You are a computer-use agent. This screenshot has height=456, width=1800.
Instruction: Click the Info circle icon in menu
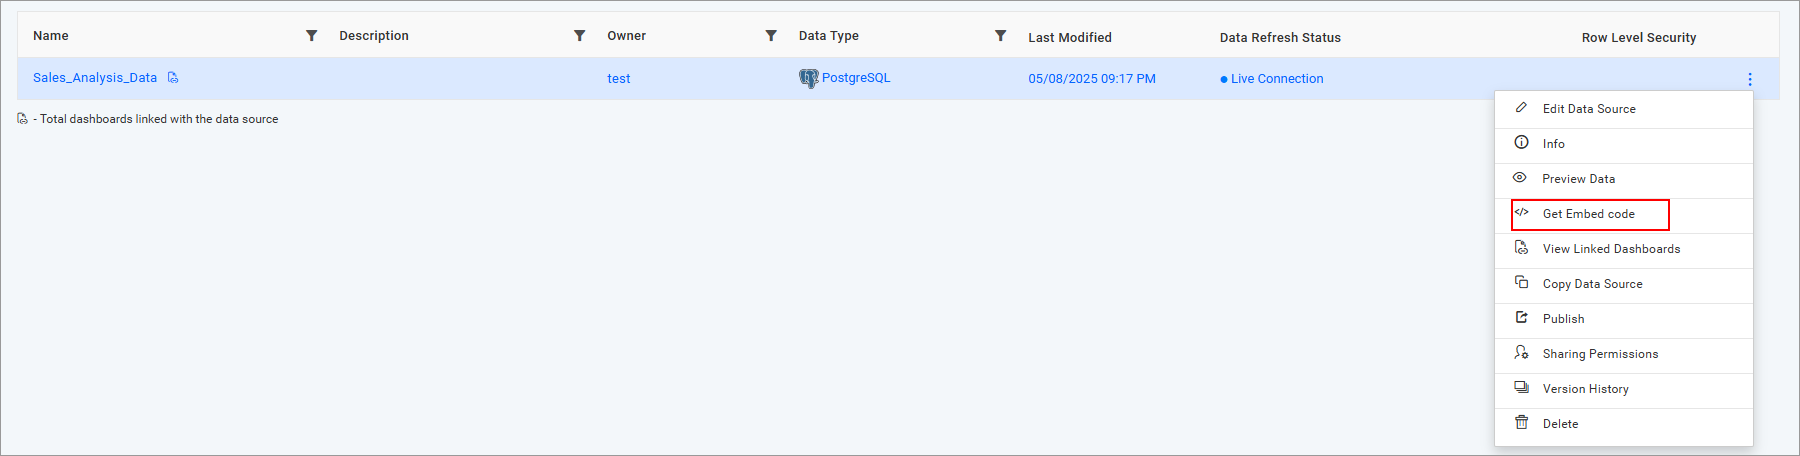click(1521, 142)
